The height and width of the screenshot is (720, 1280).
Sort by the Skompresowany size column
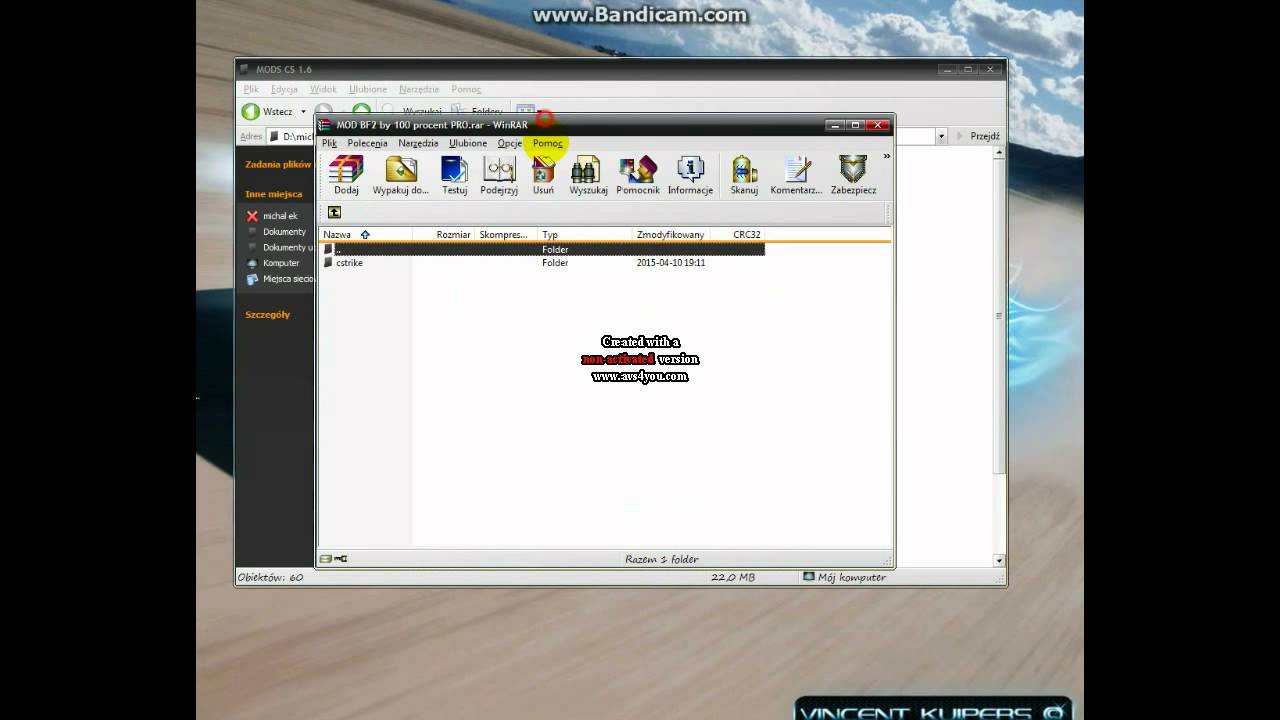(506, 235)
